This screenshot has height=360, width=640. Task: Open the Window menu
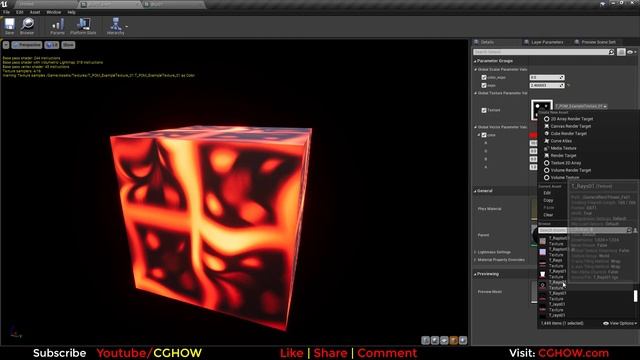(x=53, y=12)
